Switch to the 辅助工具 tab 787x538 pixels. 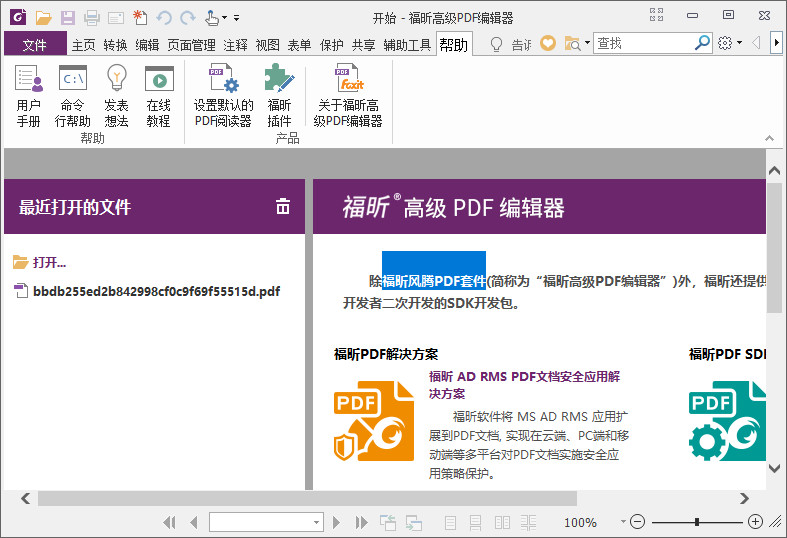(408, 45)
